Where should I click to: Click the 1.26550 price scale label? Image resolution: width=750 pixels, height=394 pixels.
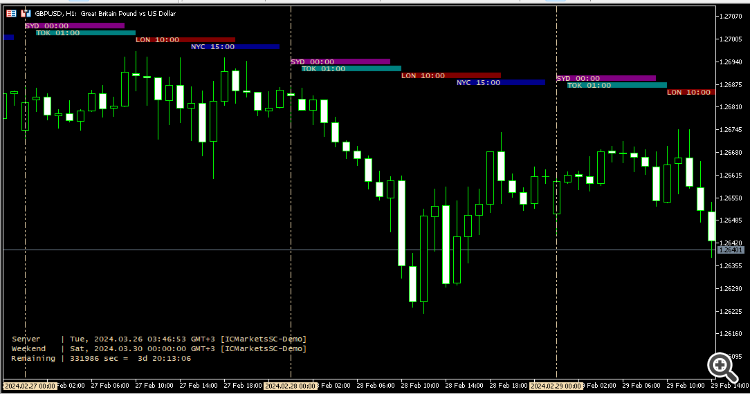click(730, 197)
